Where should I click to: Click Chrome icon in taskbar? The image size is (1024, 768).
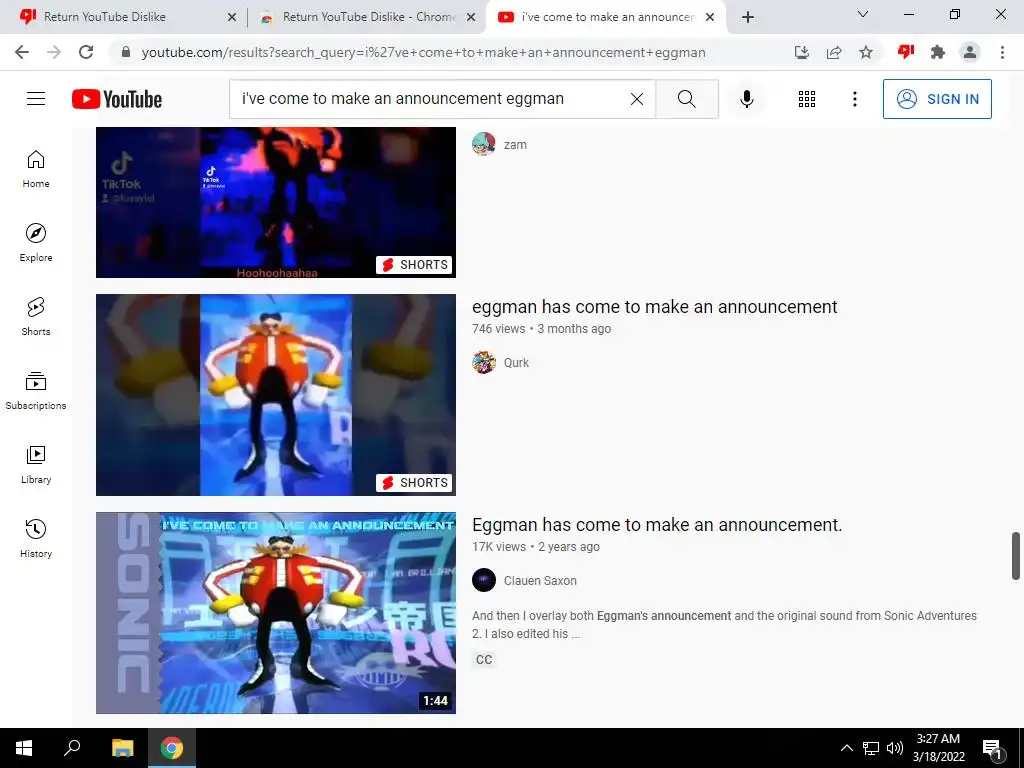coord(172,748)
